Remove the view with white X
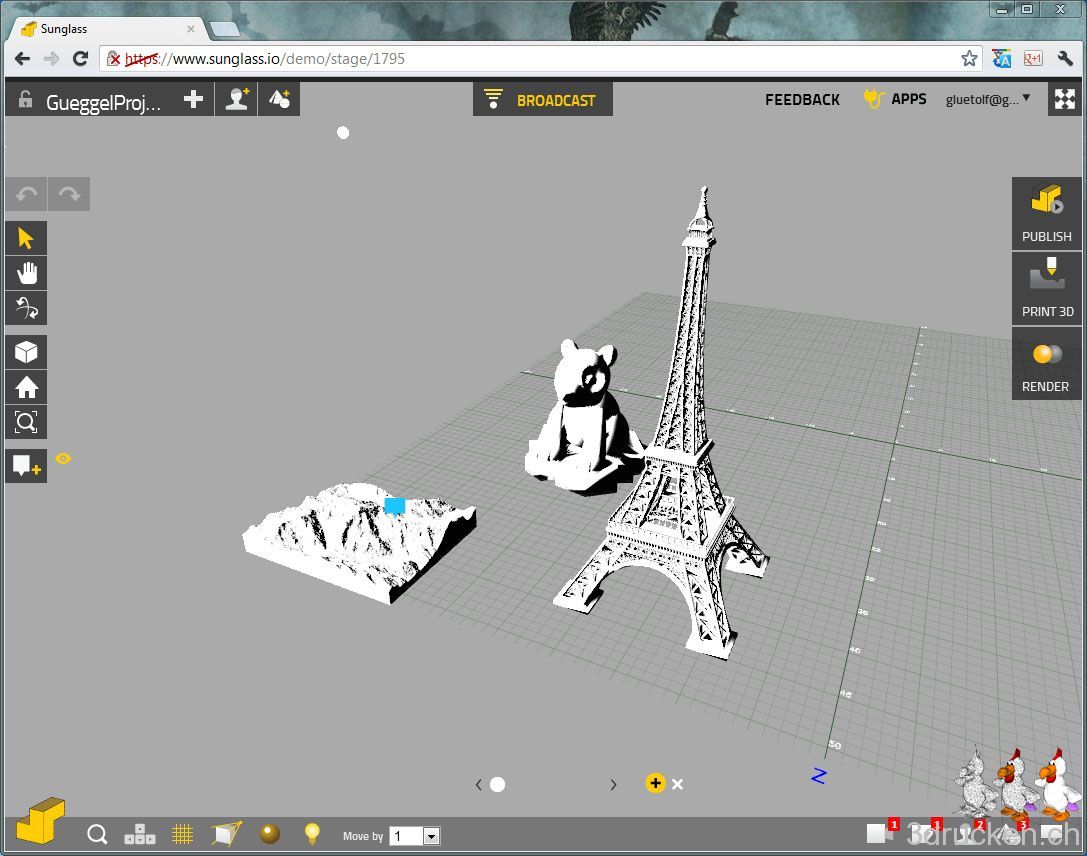This screenshot has width=1087, height=856. 677,784
